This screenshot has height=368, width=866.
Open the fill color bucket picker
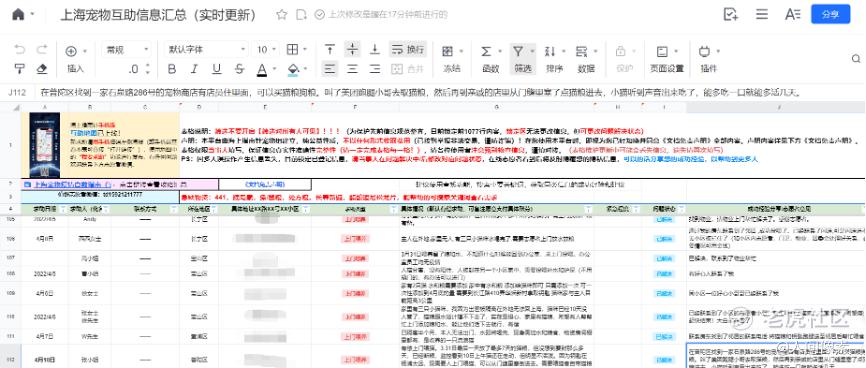297,69
